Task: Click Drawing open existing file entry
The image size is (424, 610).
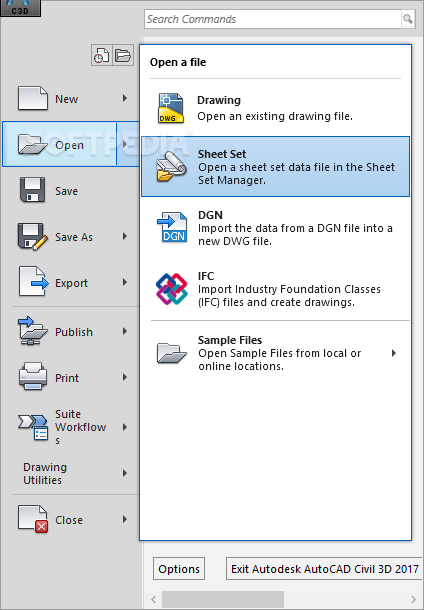Action: click(x=275, y=108)
